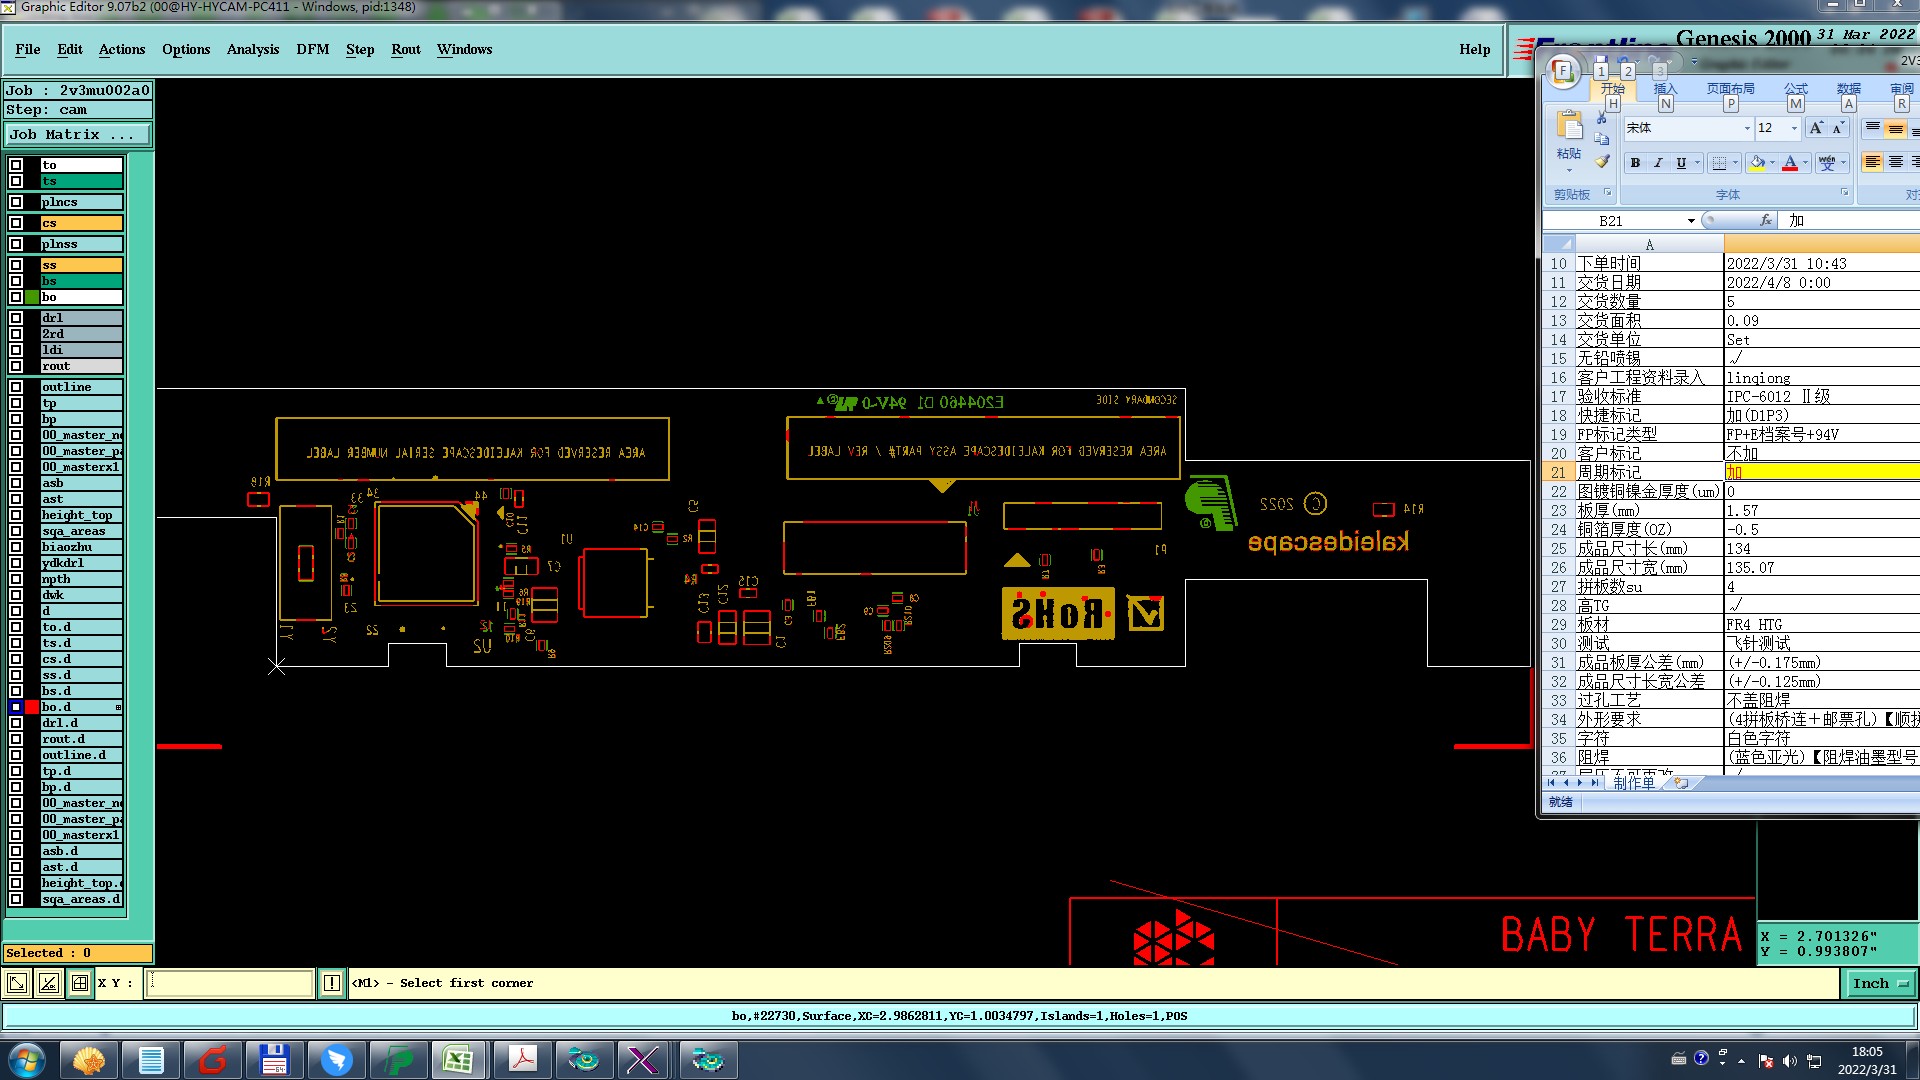Open the font size 12 dropdown
The image size is (1920, 1080).
click(x=1794, y=128)
